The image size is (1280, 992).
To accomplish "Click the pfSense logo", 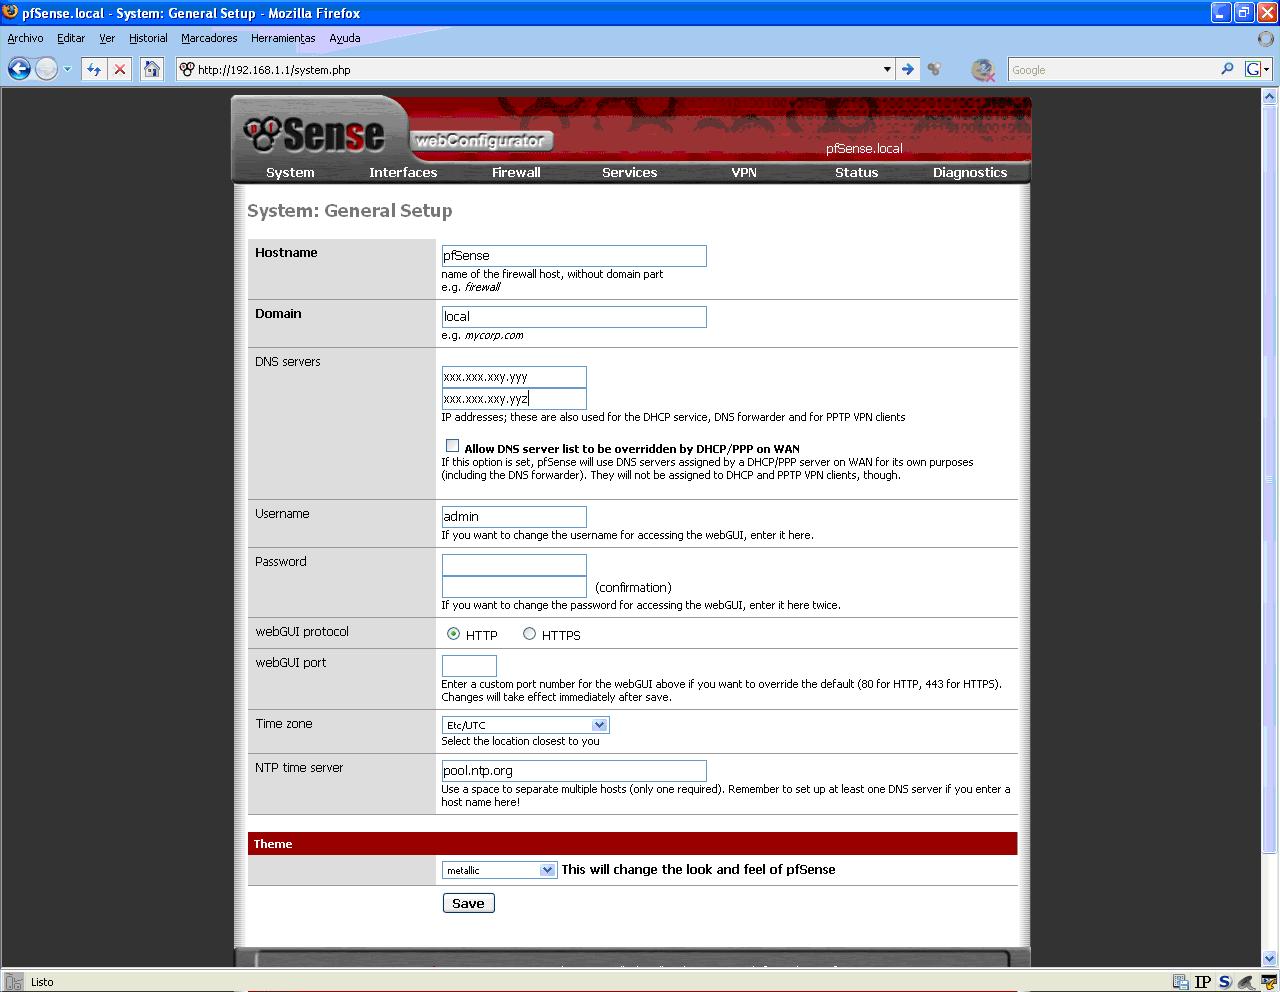I will click(x=314, y=133).
